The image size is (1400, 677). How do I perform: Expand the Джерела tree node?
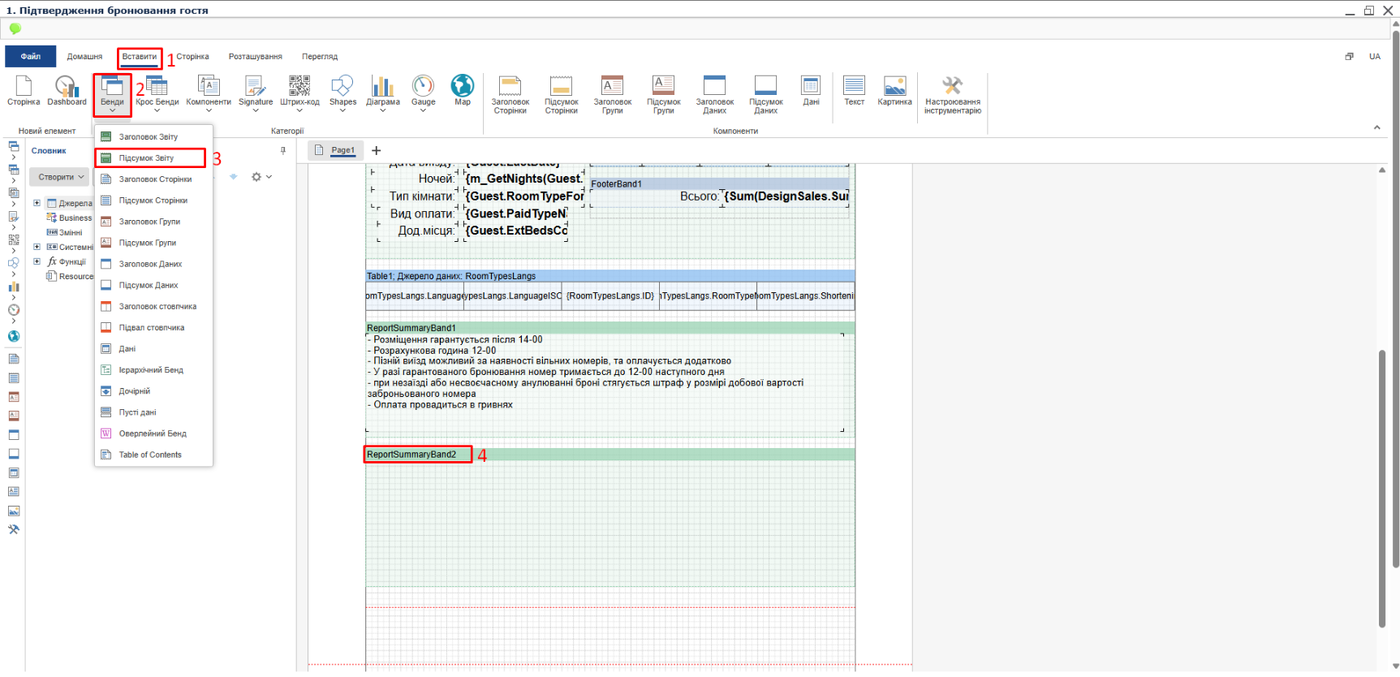[37, 203]
